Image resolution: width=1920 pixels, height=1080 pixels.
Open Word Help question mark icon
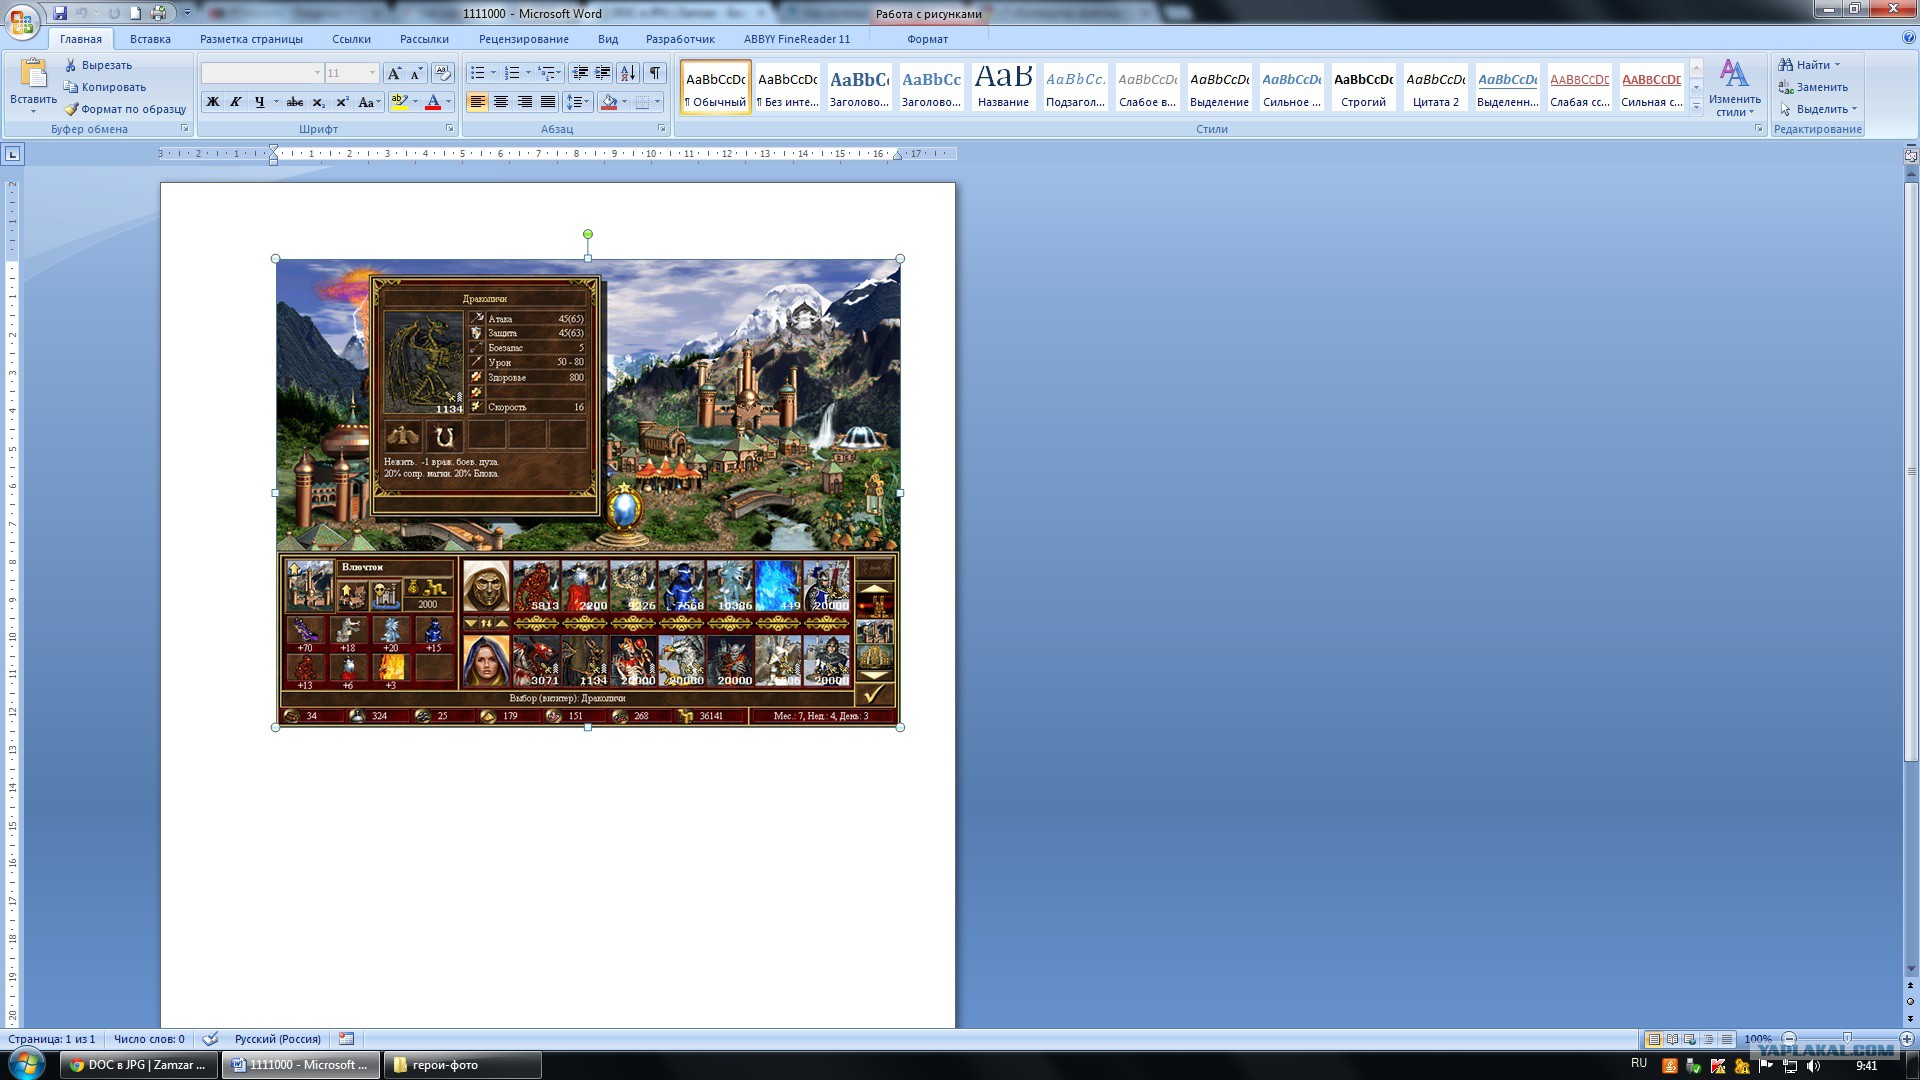tap(1909, 38)
